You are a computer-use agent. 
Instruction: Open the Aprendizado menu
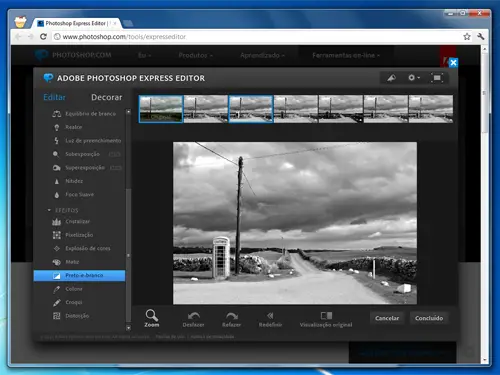click(262, 55)
